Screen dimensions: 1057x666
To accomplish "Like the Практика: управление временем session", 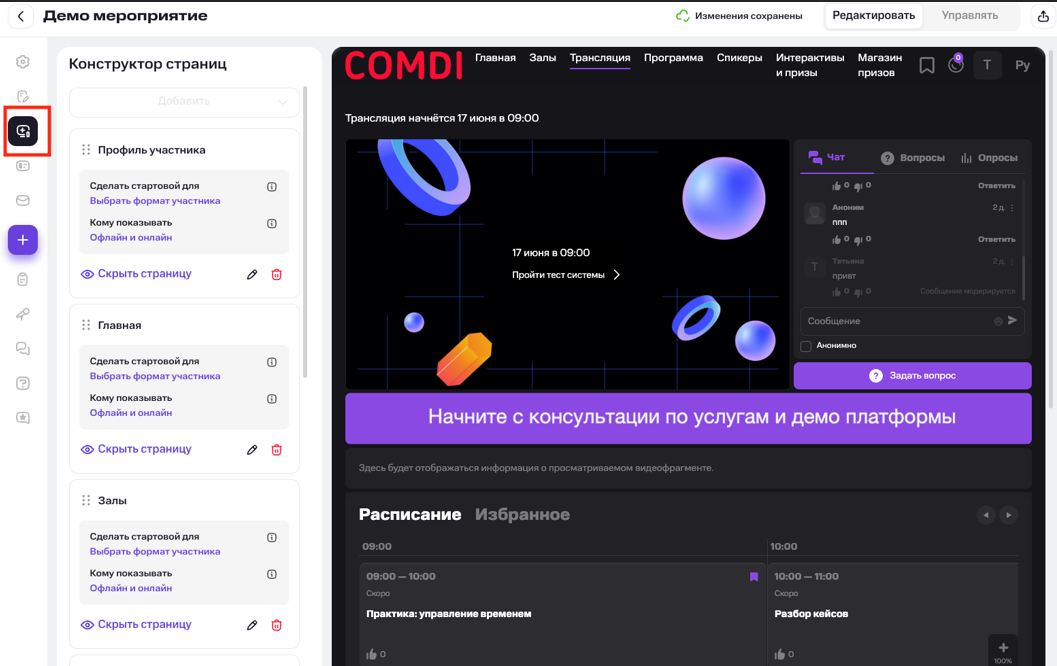I will click(371, 654).
